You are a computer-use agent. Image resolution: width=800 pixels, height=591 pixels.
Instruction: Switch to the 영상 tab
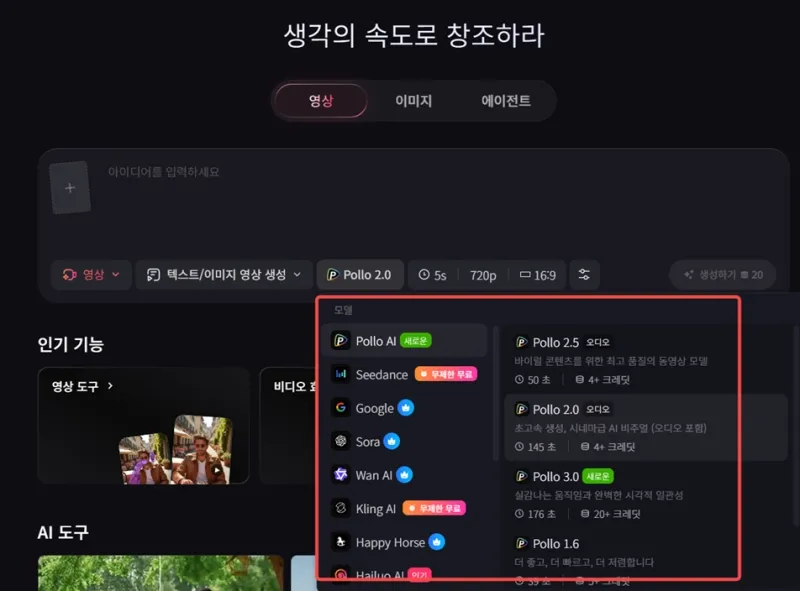(x=321, y=101)
